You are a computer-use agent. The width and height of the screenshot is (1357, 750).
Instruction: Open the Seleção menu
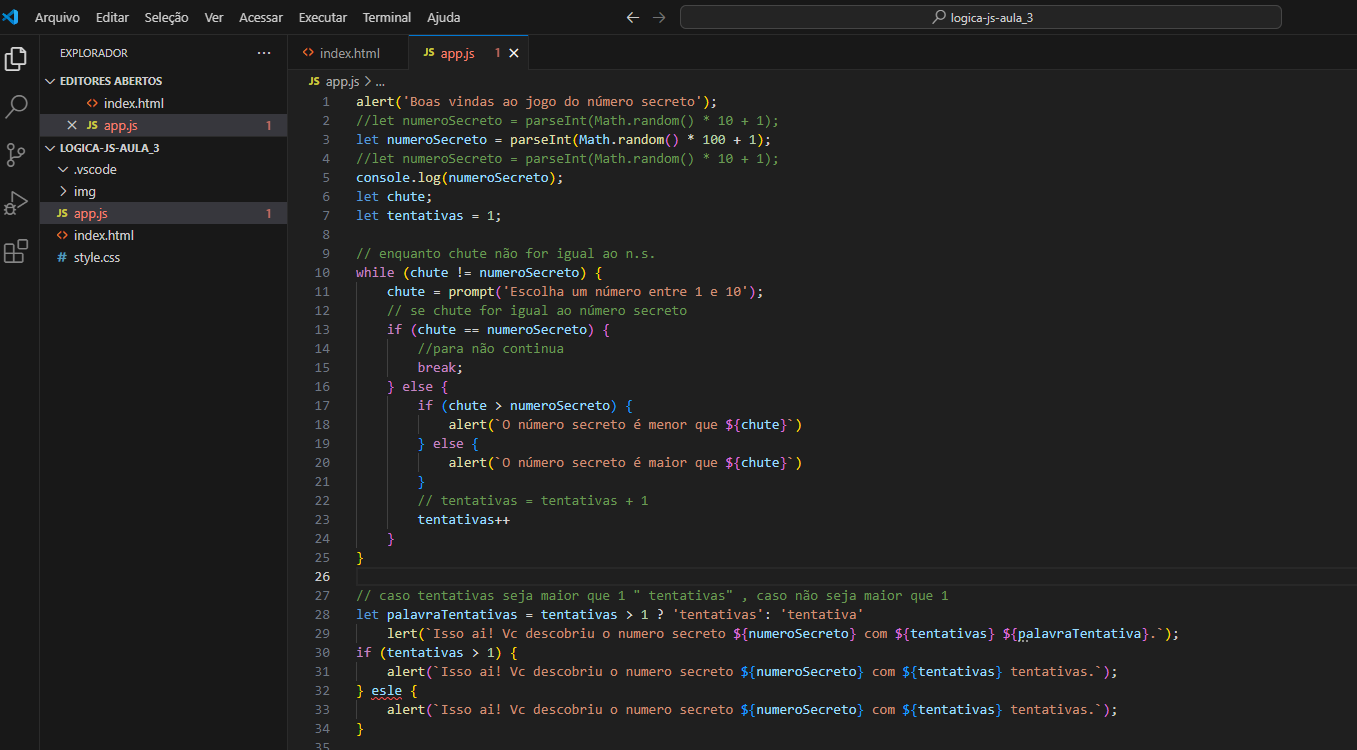click(166, 18)
